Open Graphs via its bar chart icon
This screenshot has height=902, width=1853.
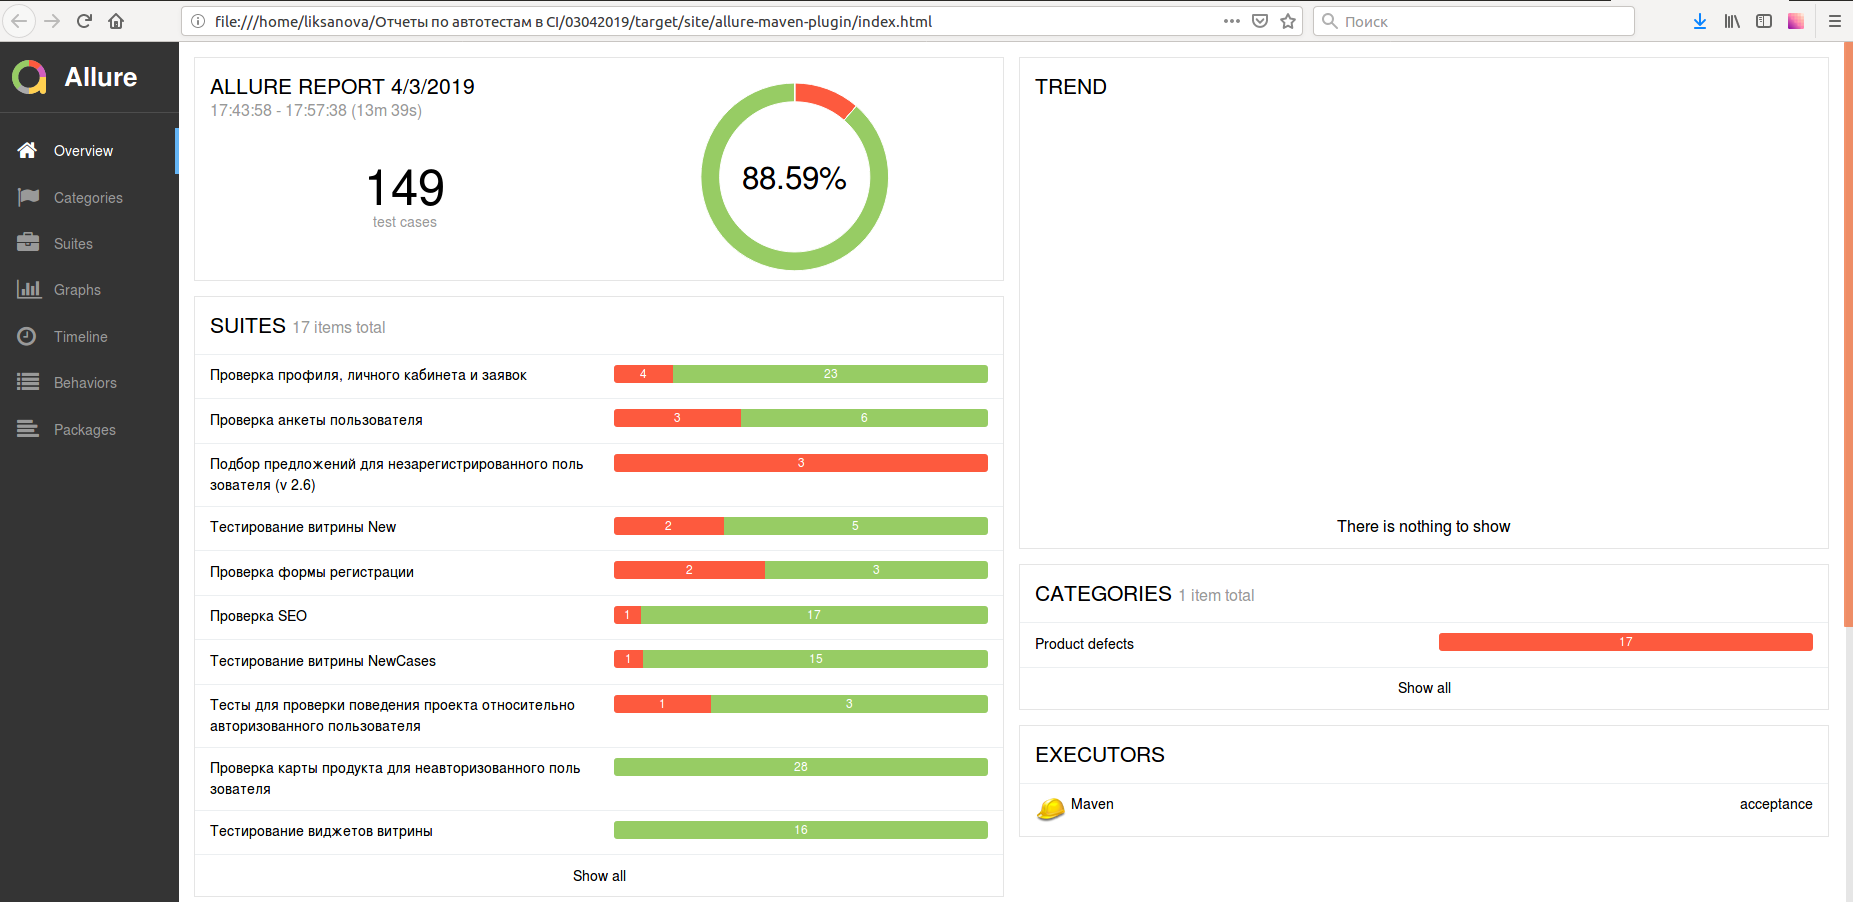coord(28,289)
